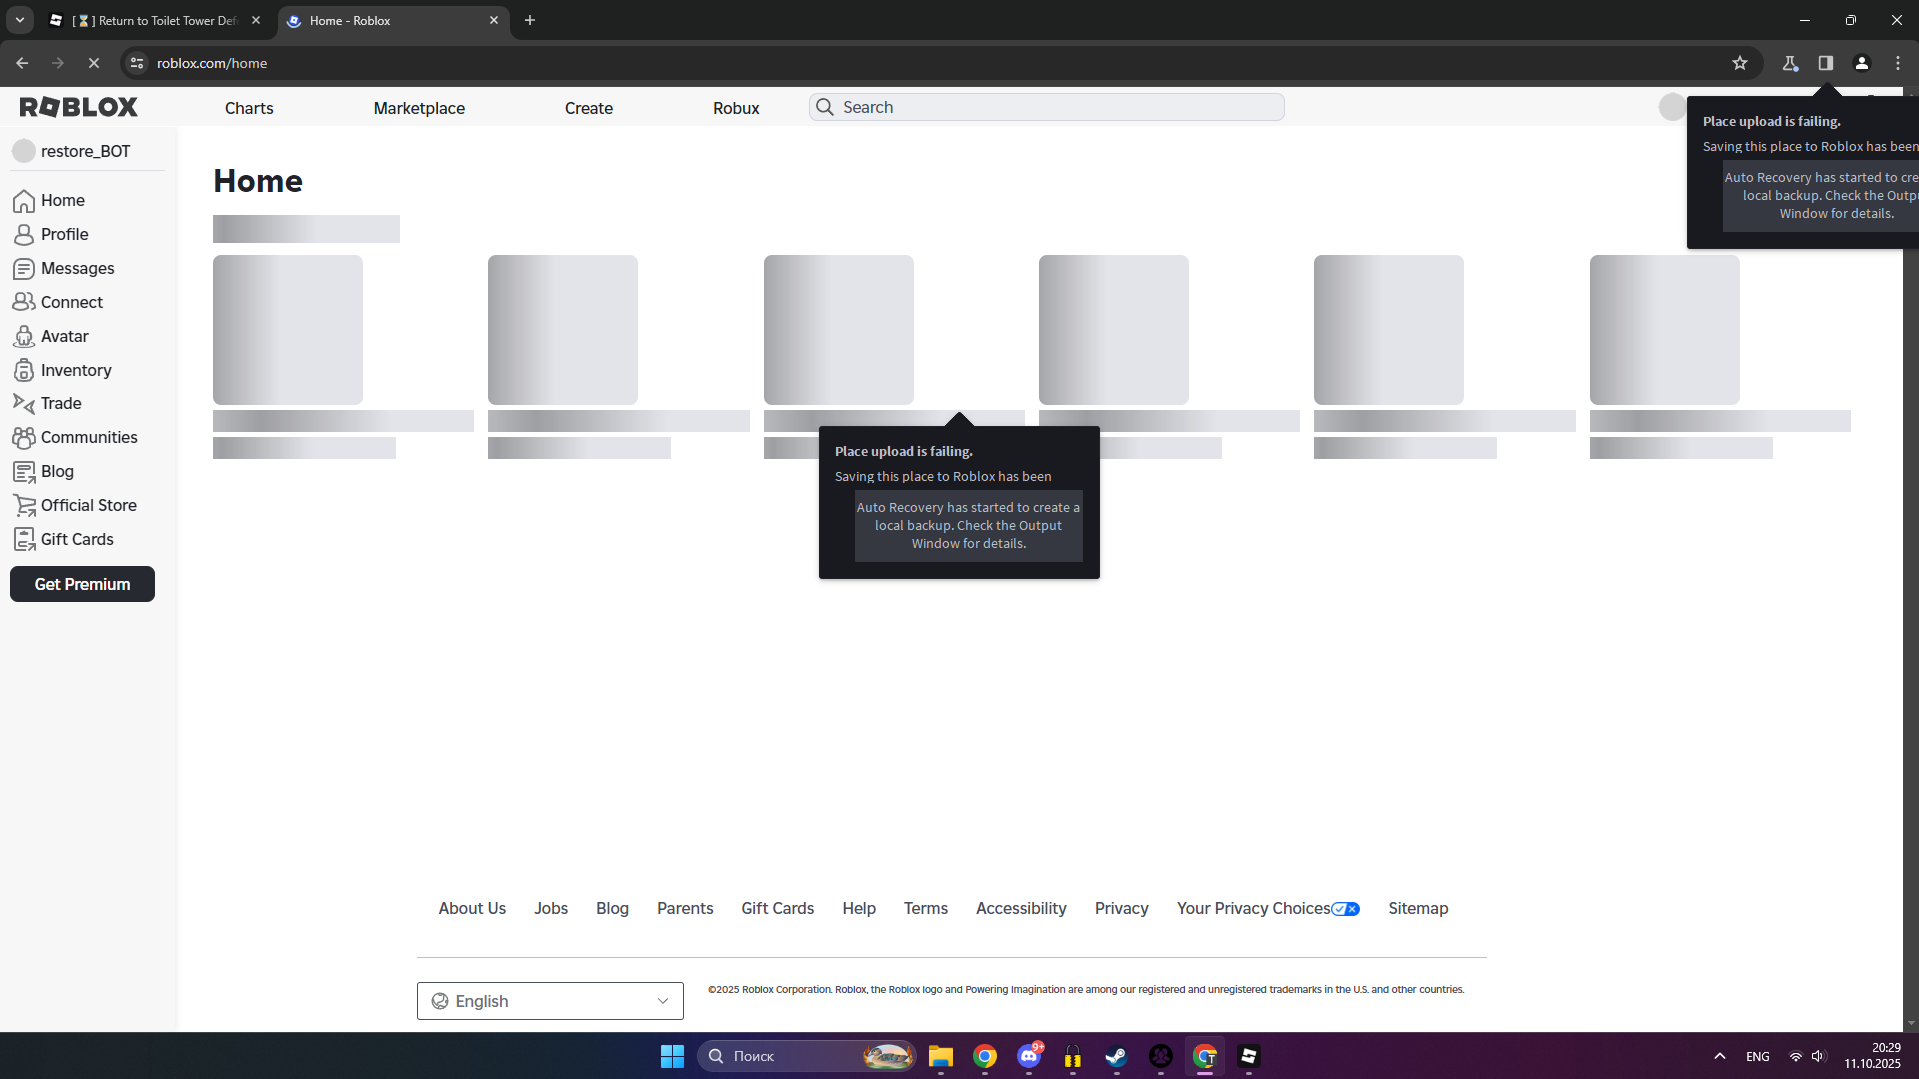The height and width of the screenshot is (1079, 1919).
Task: Open the Sitemap footer link
Action: (1418, 908)
